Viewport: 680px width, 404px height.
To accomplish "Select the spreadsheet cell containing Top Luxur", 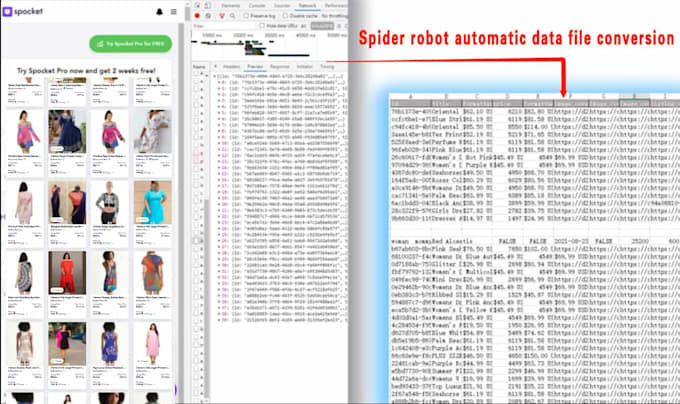I will click(x=446, y=386).
